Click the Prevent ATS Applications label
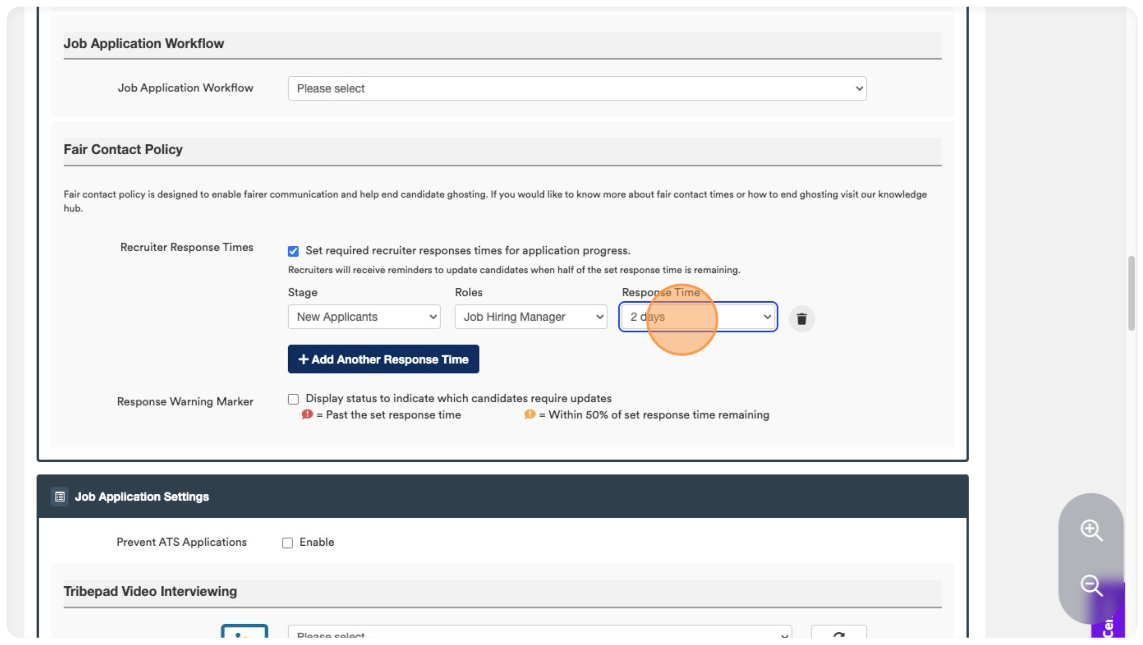 click(x=182, y=542)
